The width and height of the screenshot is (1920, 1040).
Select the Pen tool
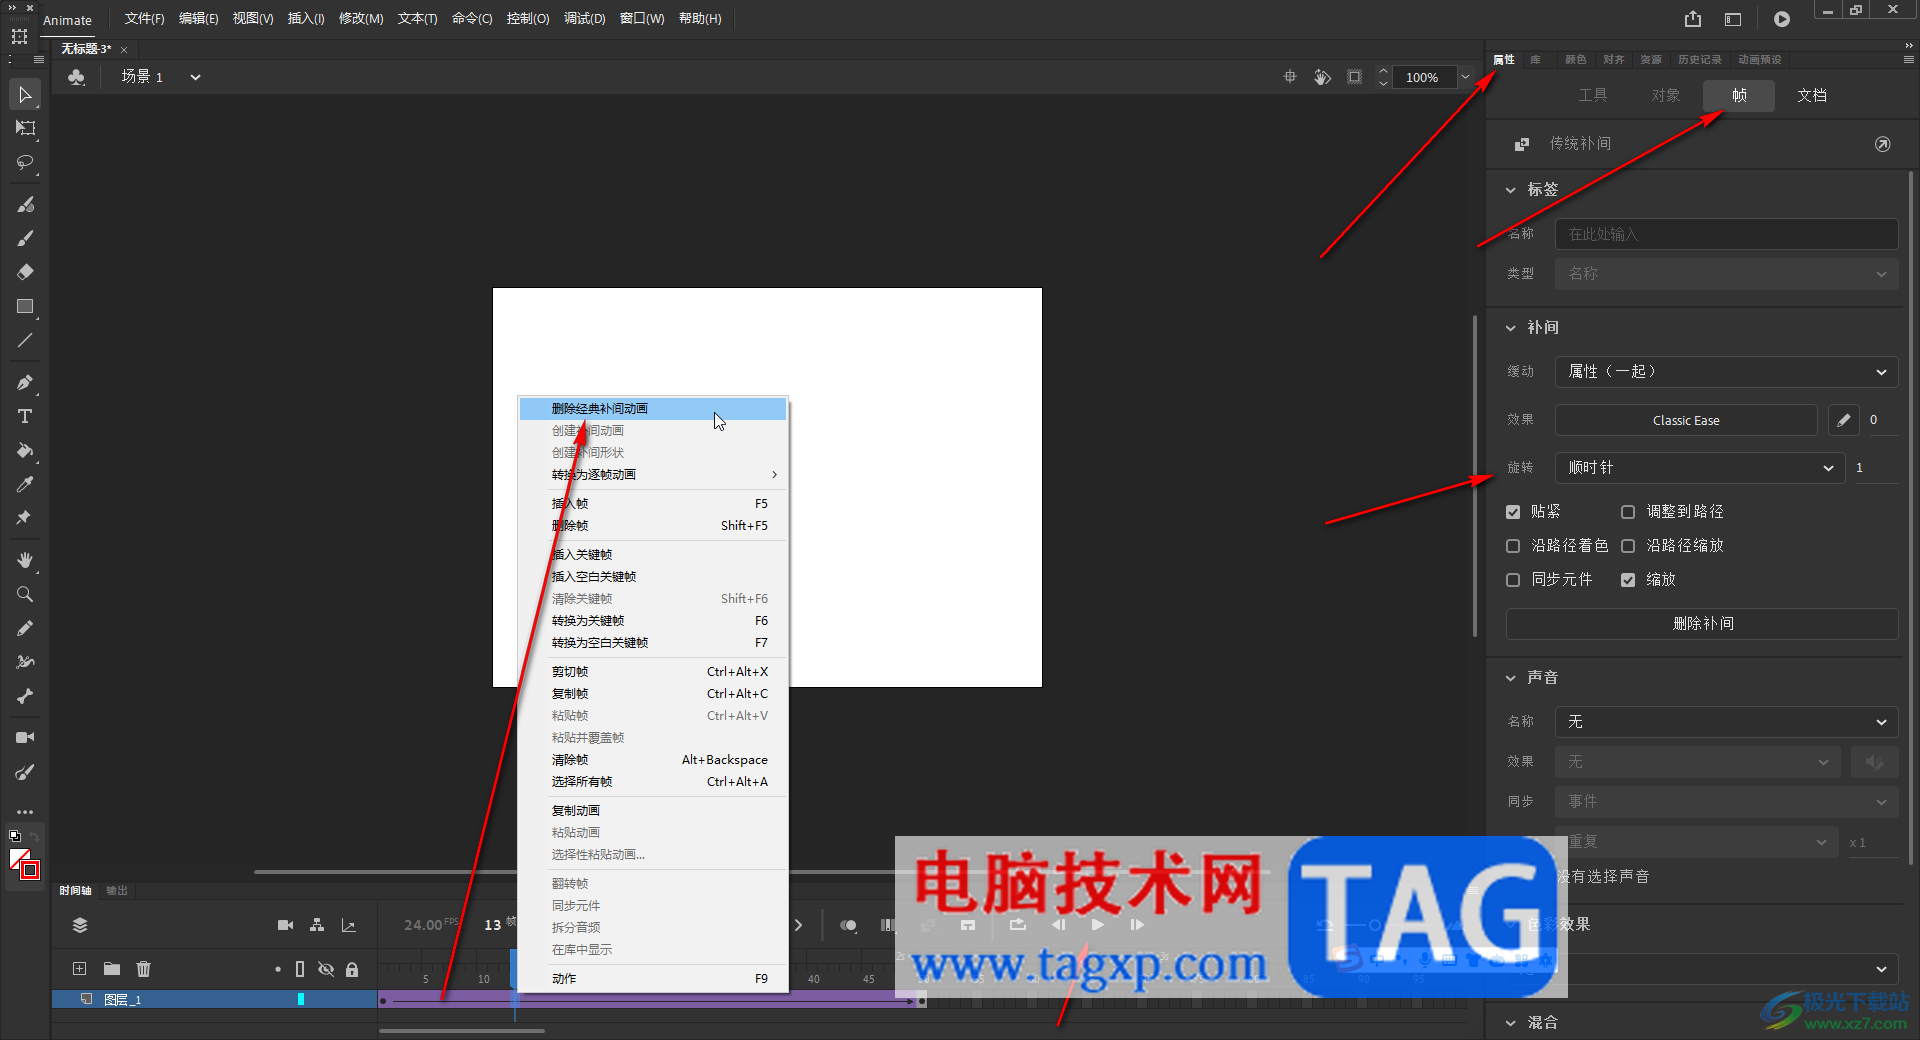(25, 382)
